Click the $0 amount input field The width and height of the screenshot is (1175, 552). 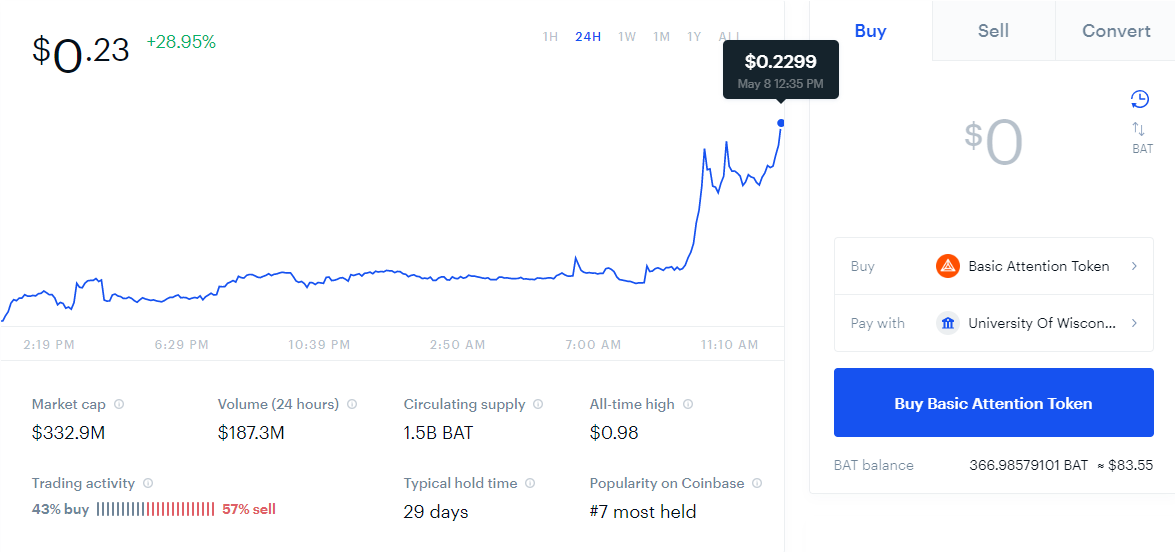coord(994,142)
